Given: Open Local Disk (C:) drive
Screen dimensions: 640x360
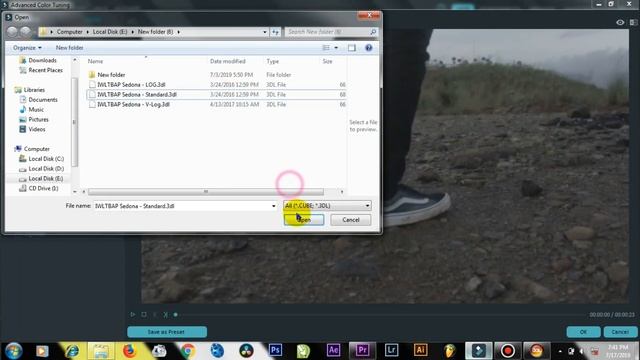Looking at the screenshot, I should (x=46, y=159).
